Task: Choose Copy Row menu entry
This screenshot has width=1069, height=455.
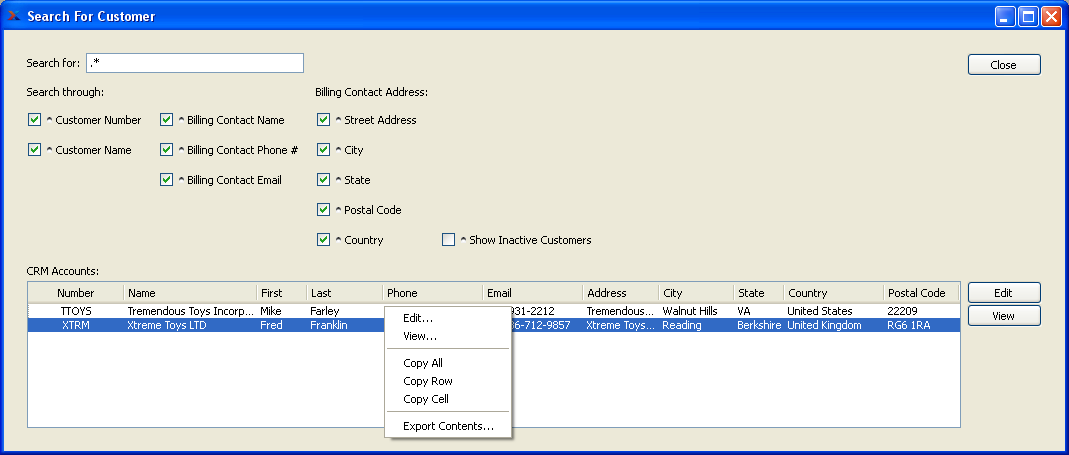Action: (428, 381)
